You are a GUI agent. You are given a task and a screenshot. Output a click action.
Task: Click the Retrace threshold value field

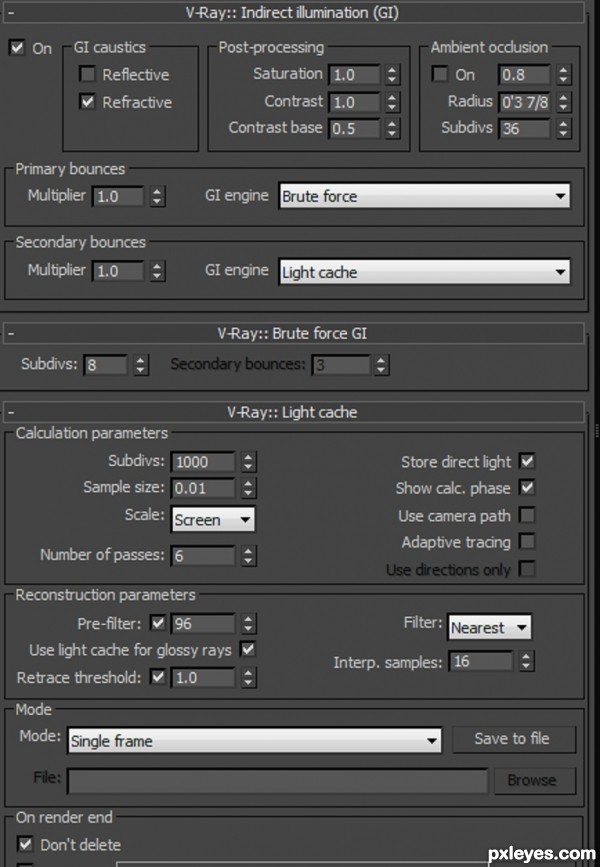pyautogui.click(x=203, y=678)
